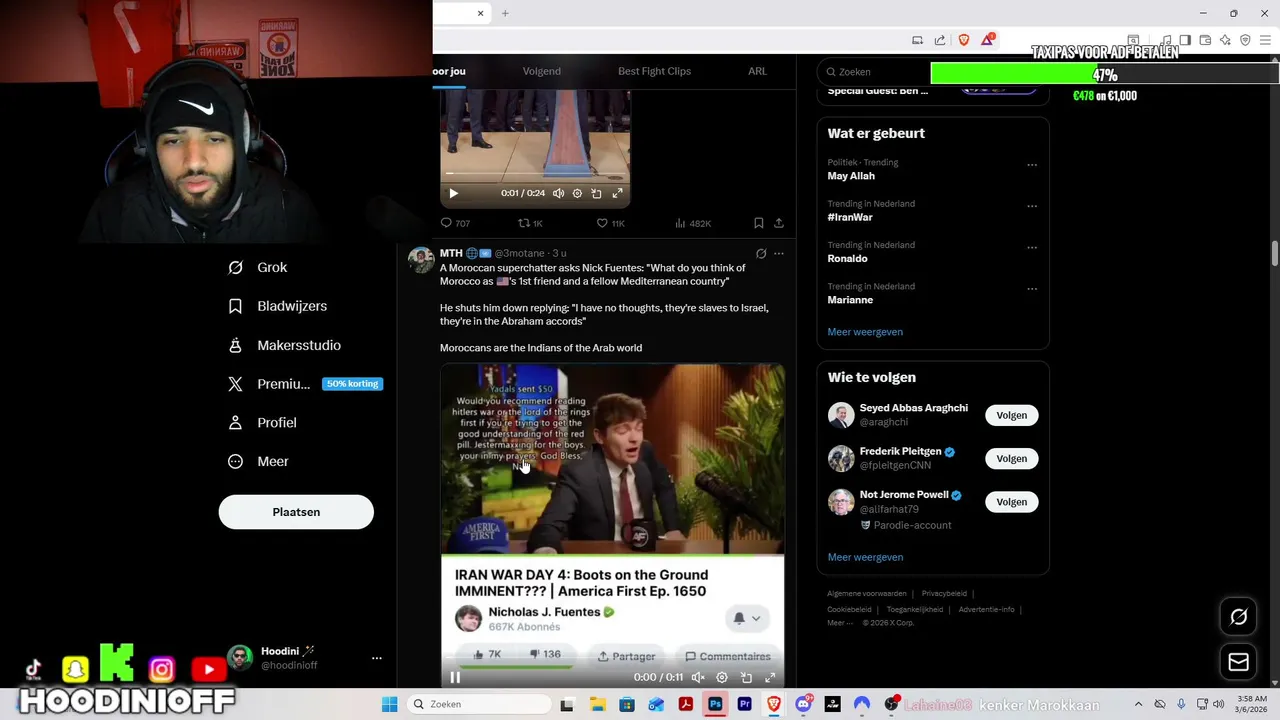Viewport: 1280px width, 720px height.
Task: Open Grok from the sidebar
Action: (258, 267)
